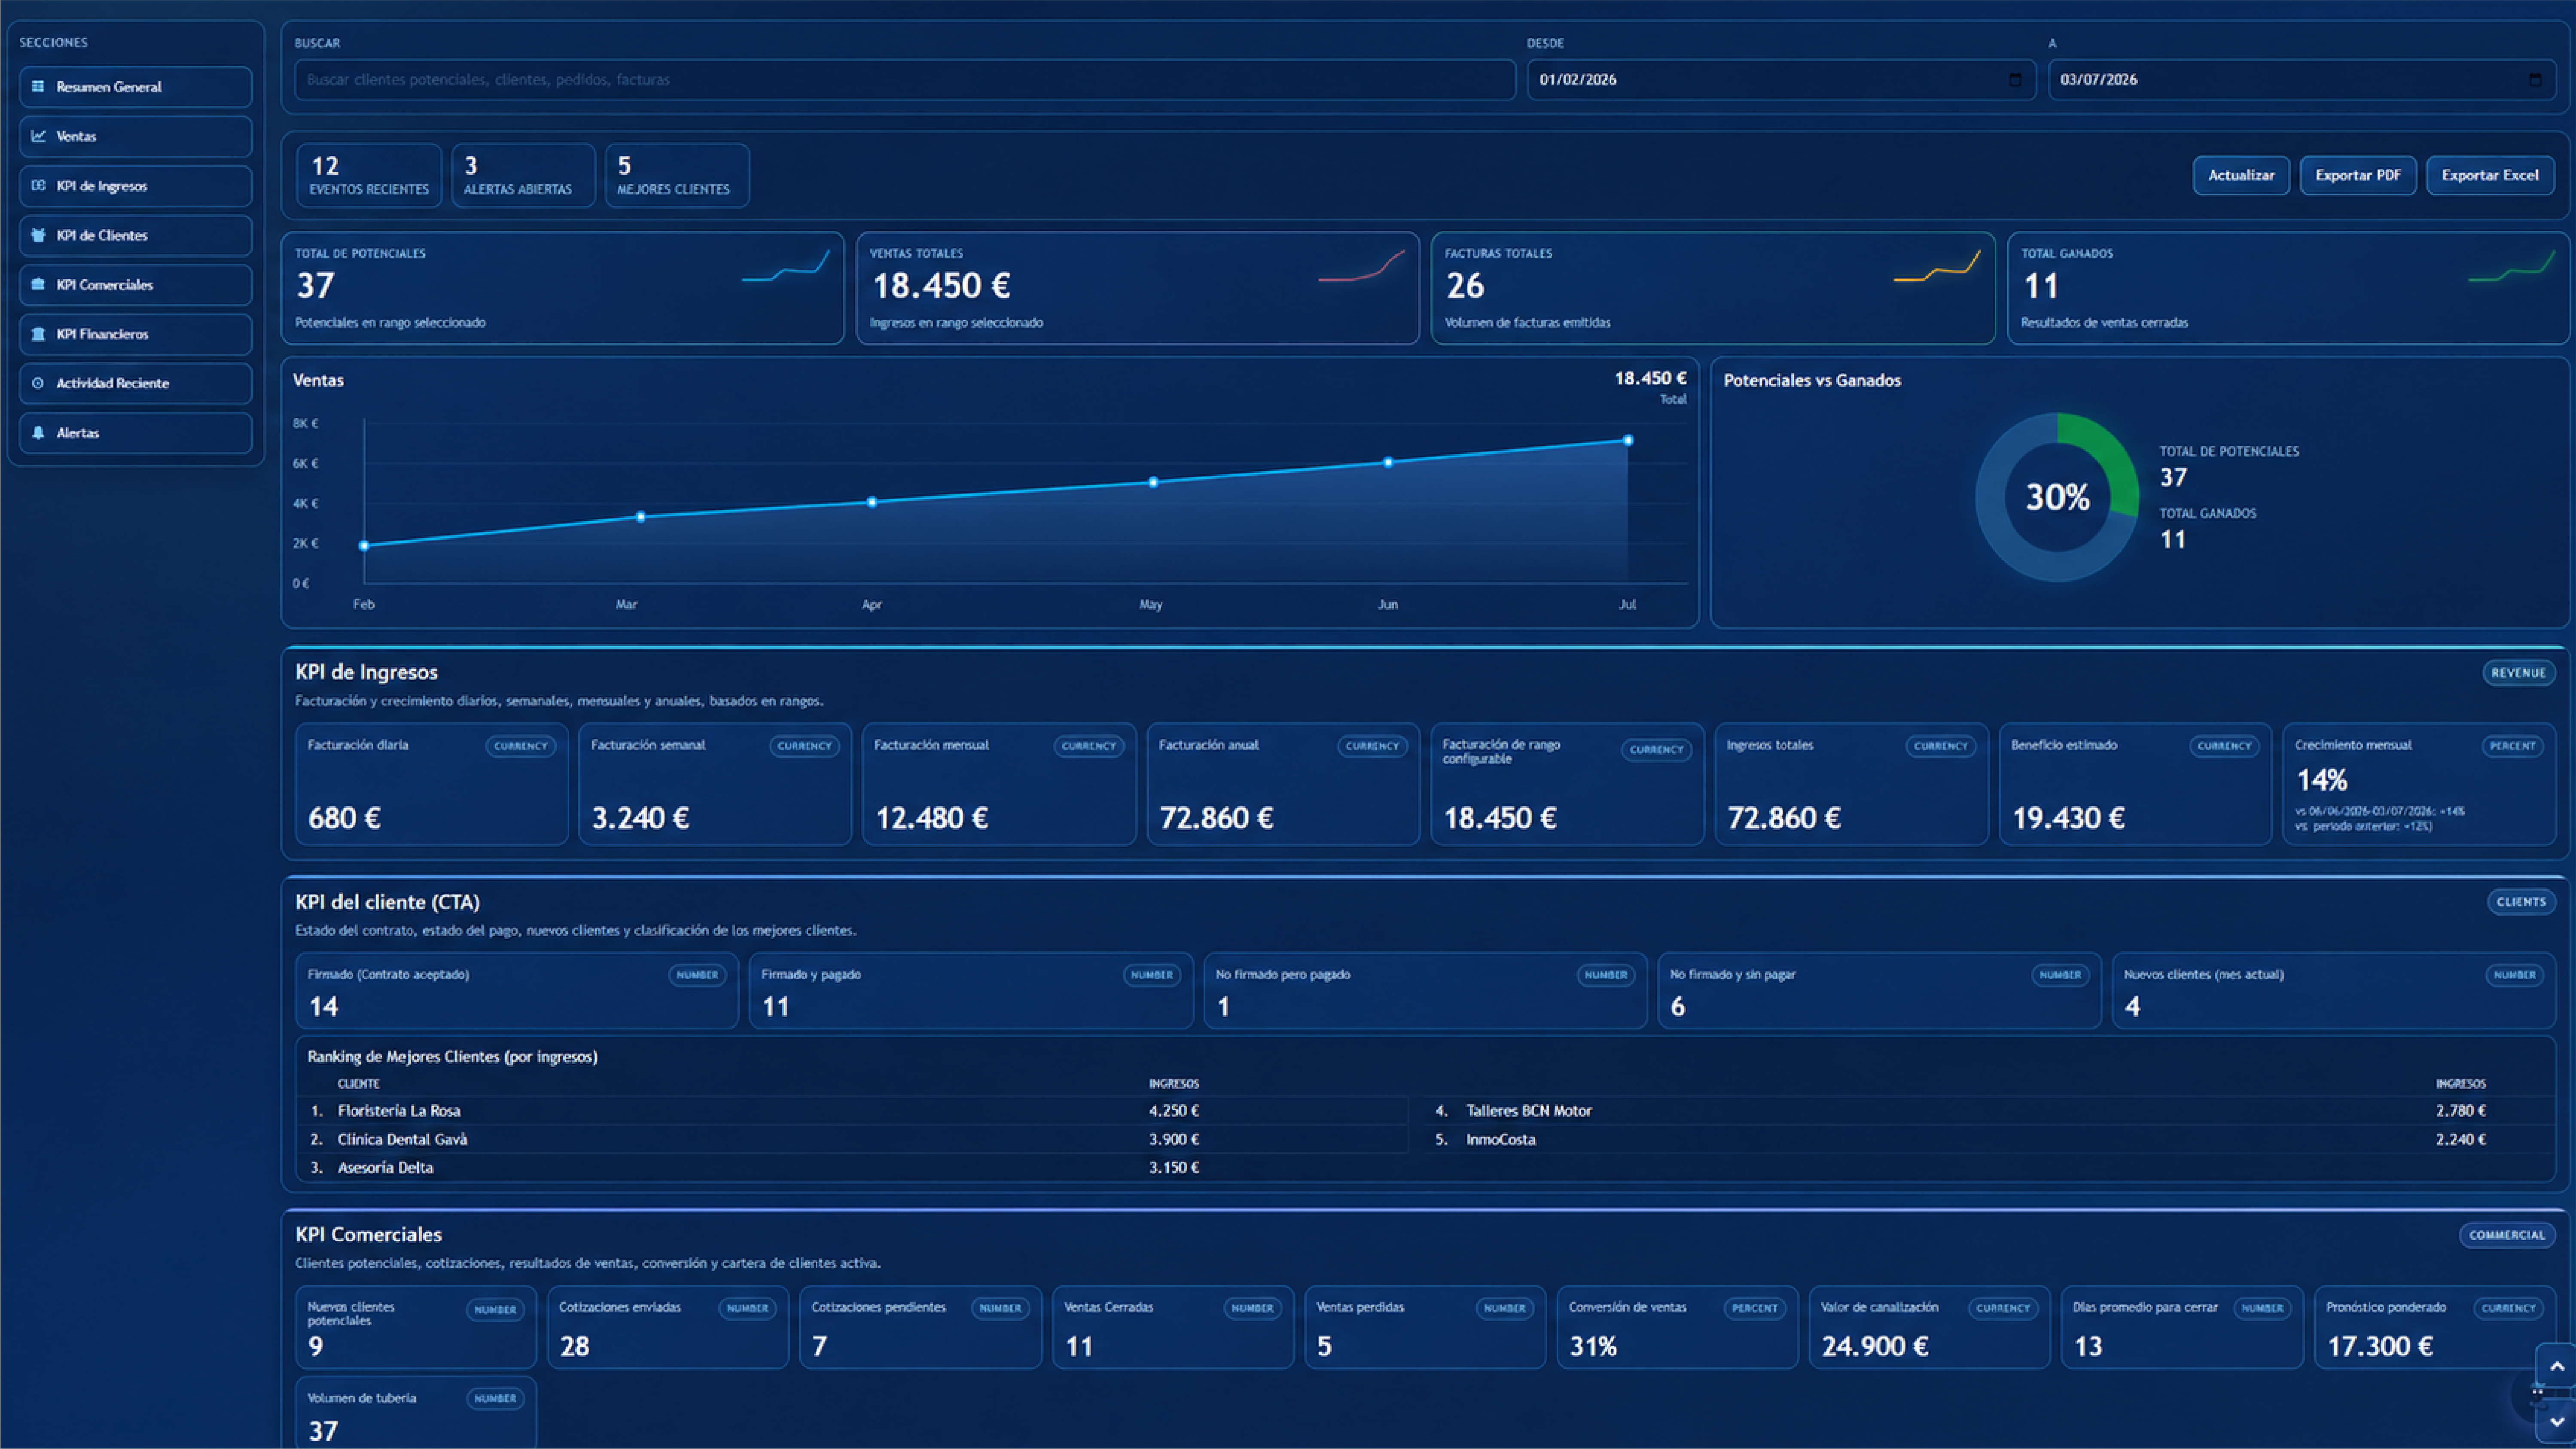Focus the Buscar search field
Image resolution: width=2576 pixels, height=1449 pixels.
click(x=905, y=80)
